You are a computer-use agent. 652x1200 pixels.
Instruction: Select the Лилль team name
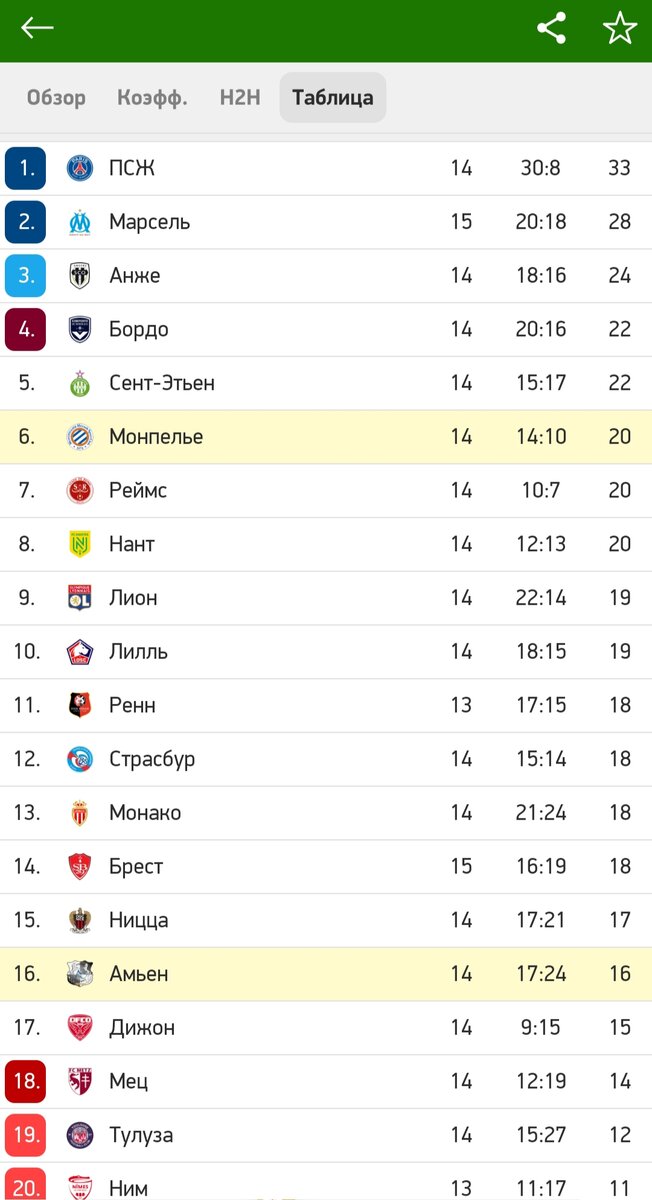coord(138,652)
